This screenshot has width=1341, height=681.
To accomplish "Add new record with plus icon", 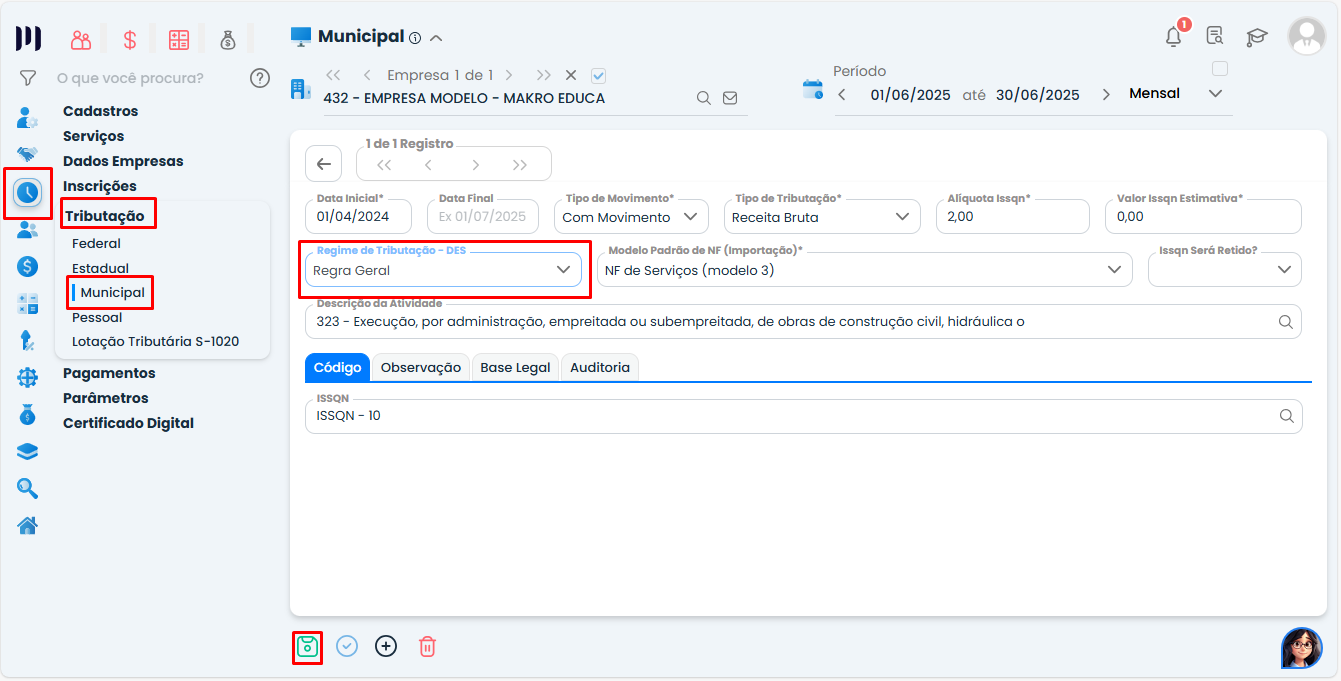I will click(386, 646).
